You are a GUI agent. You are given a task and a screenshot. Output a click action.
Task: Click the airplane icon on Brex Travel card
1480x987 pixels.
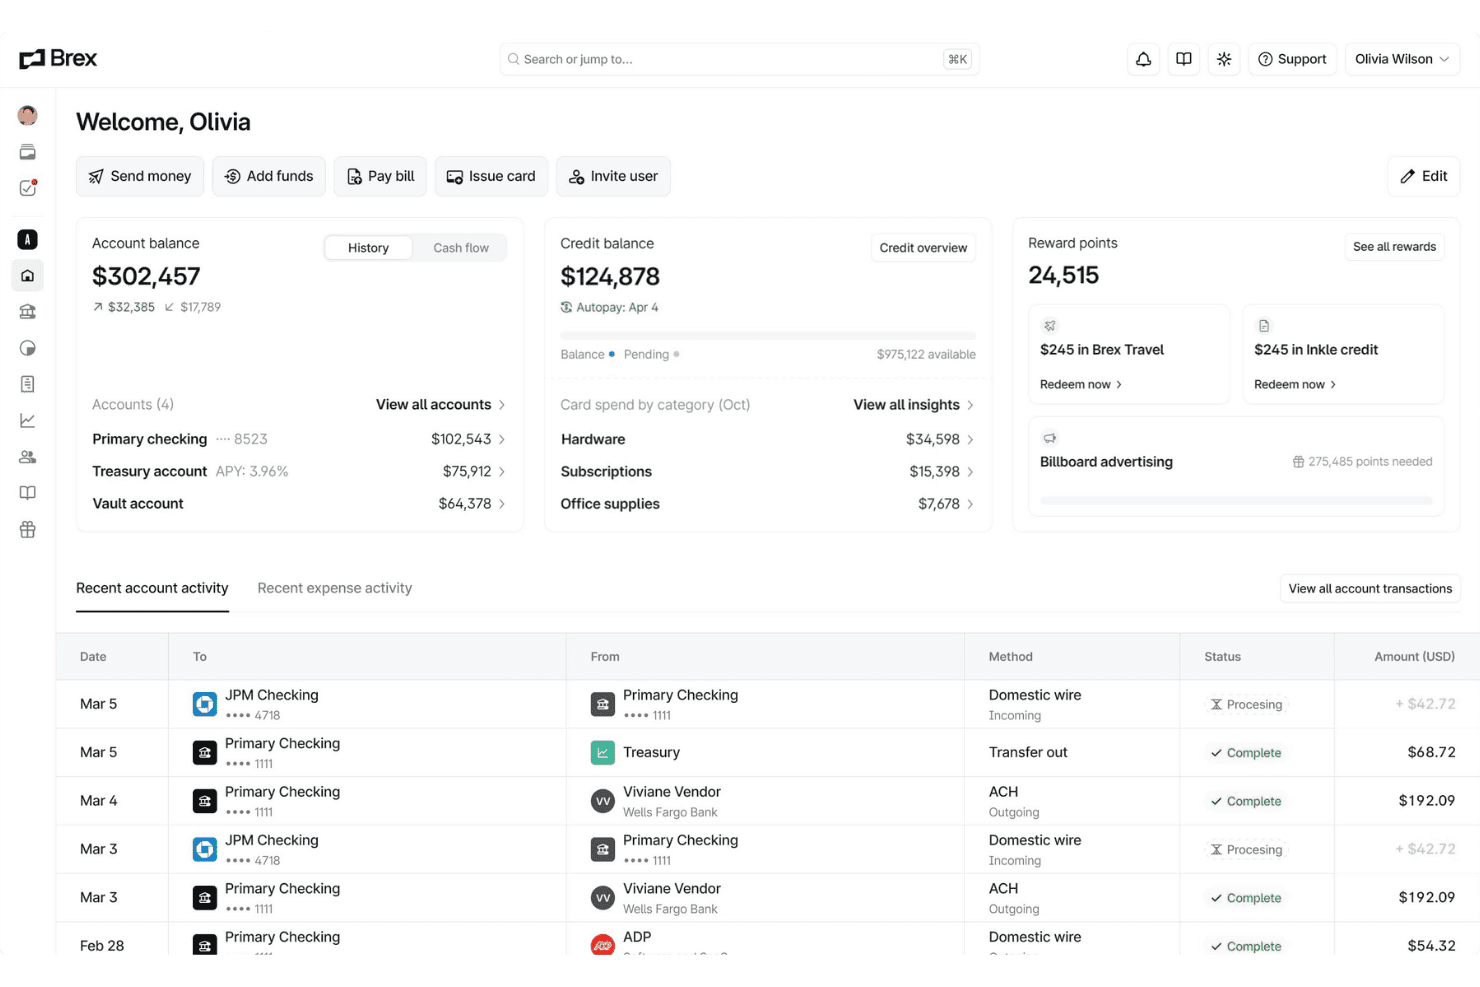click(x=1050, y=326)
